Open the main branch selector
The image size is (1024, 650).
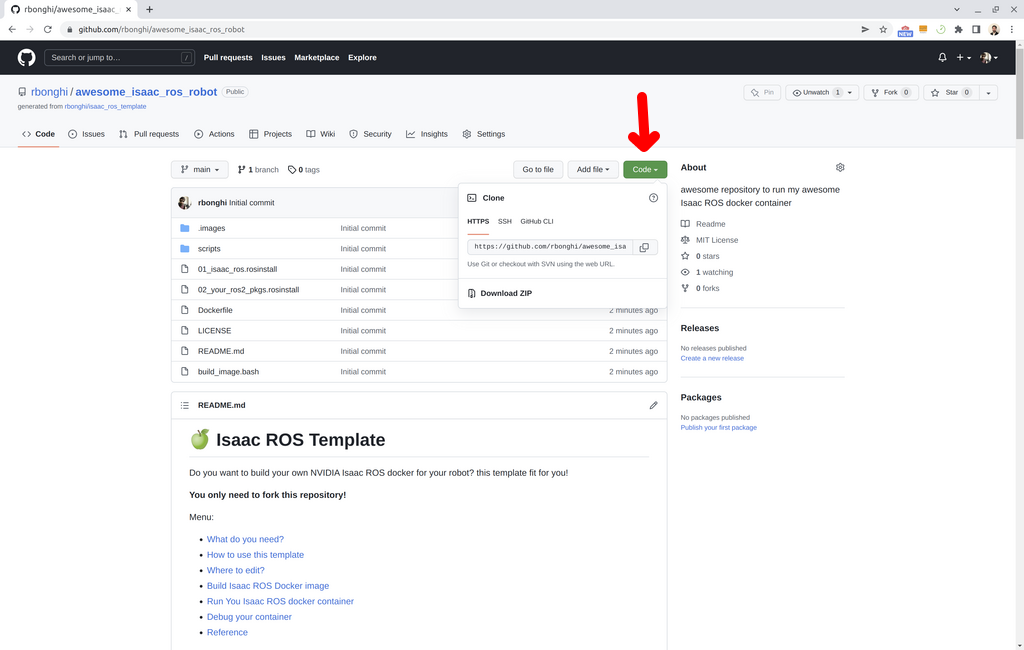pos(200,169)
